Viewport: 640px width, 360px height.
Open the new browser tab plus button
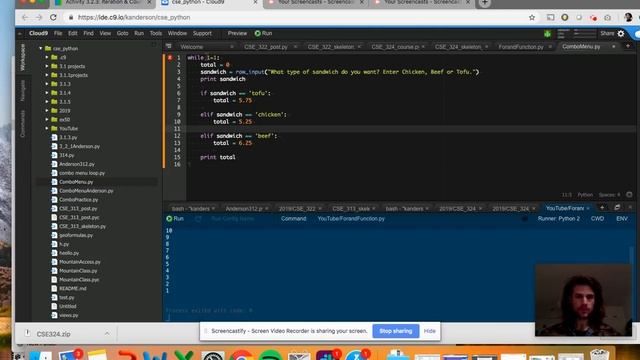[484, 3]
